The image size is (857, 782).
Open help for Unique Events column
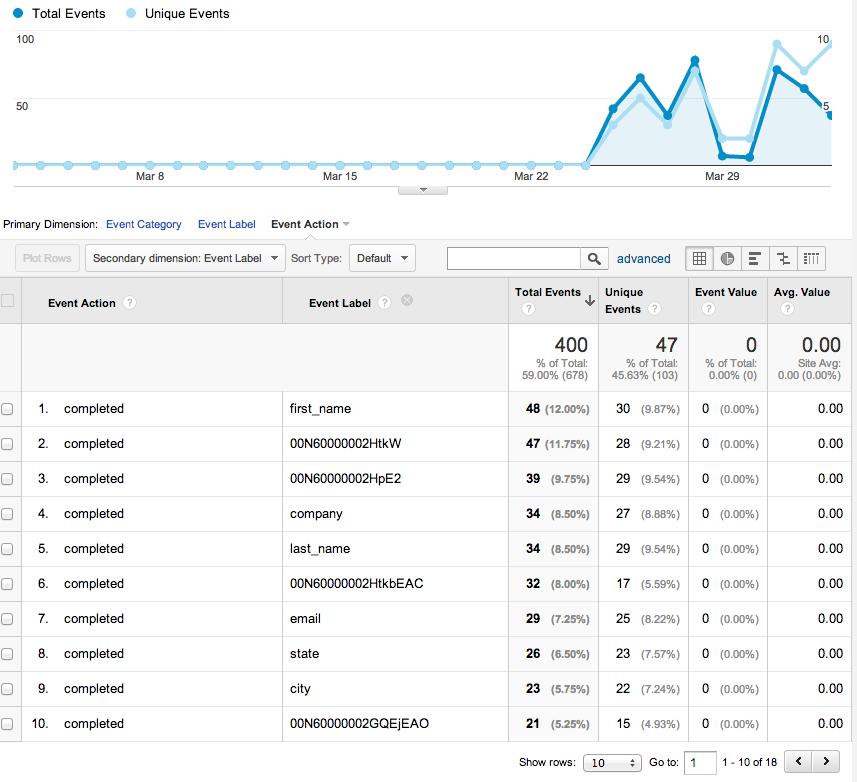(654, 309)
